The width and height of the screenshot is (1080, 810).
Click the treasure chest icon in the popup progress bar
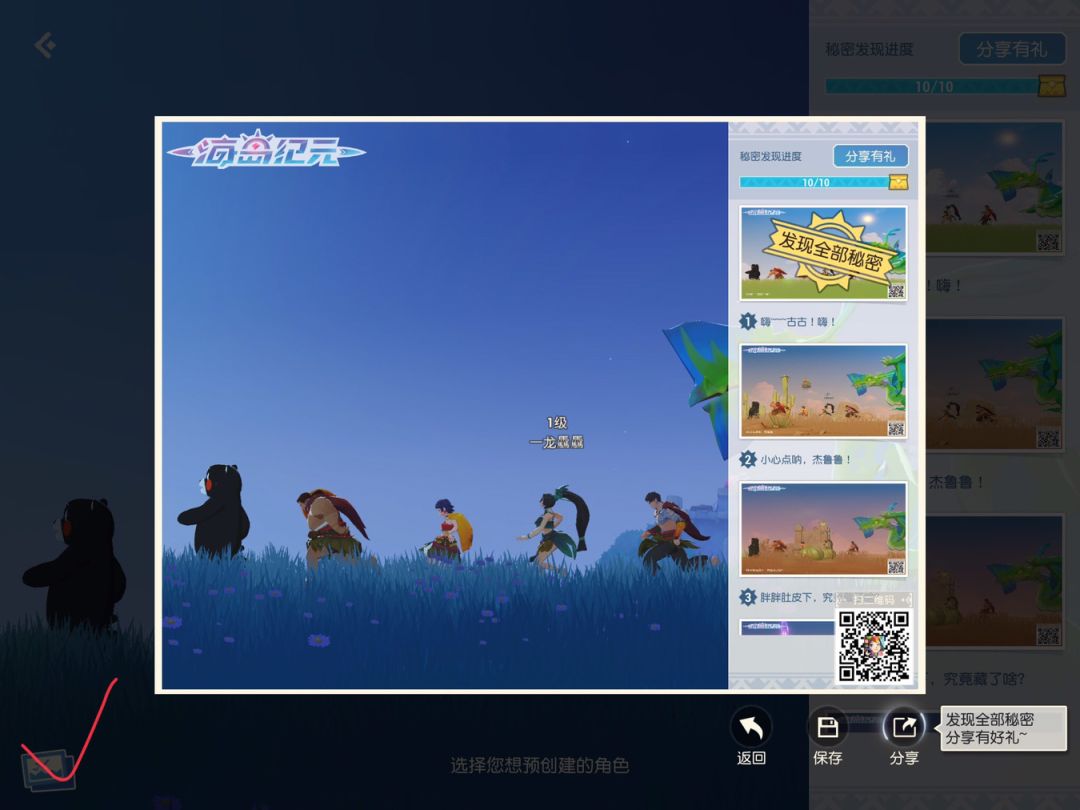point(898,183)
